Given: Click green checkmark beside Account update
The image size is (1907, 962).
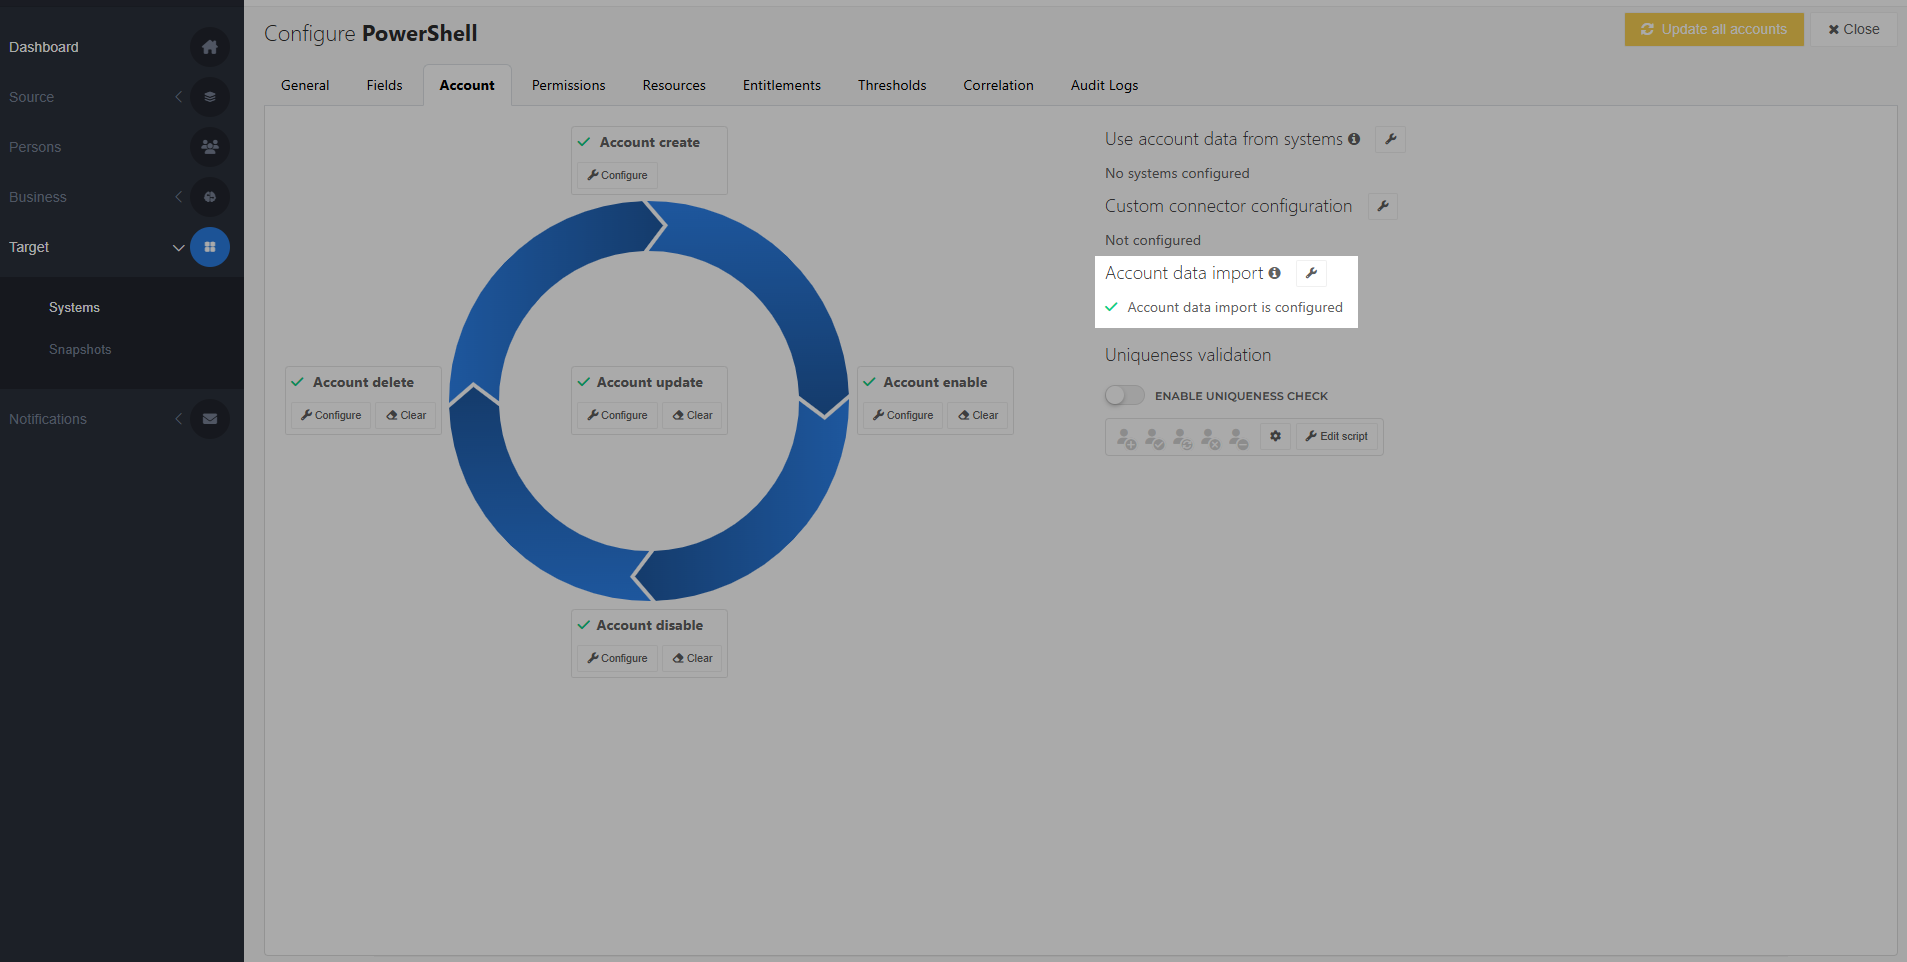Looking at the screenshot, I should click(584, 382).
